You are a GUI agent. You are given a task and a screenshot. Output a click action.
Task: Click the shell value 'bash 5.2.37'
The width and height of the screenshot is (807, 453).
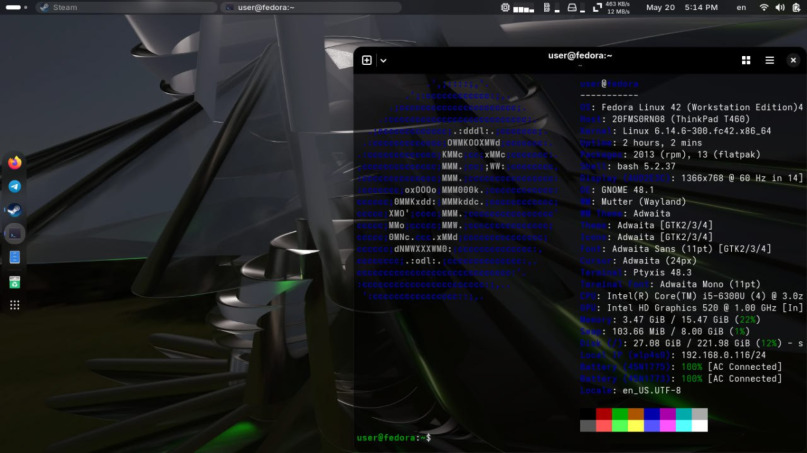click(x=646, y=167)
